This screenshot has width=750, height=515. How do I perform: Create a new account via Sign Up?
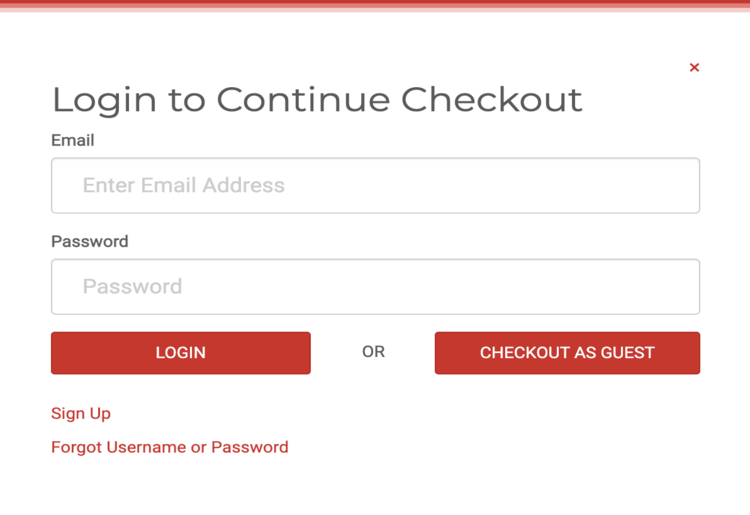(81, 414)
